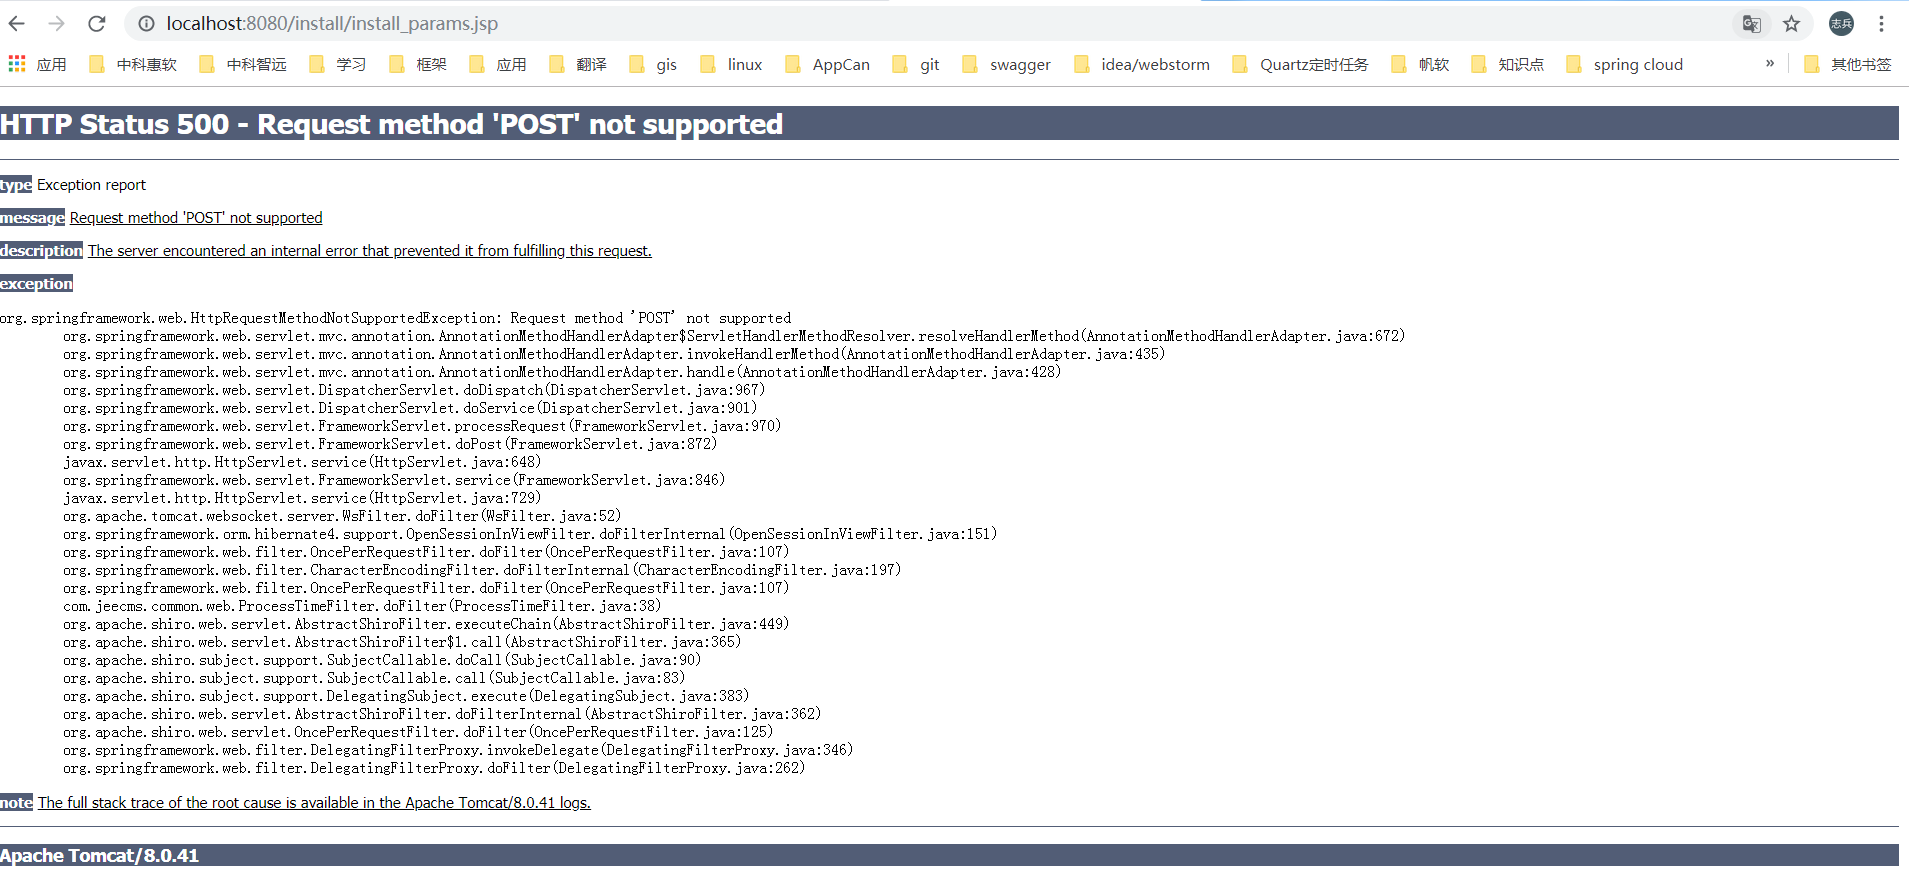The height and width of the screenshot is (872, 1909).
Task: Reload the current page
Action: (97, 24)
